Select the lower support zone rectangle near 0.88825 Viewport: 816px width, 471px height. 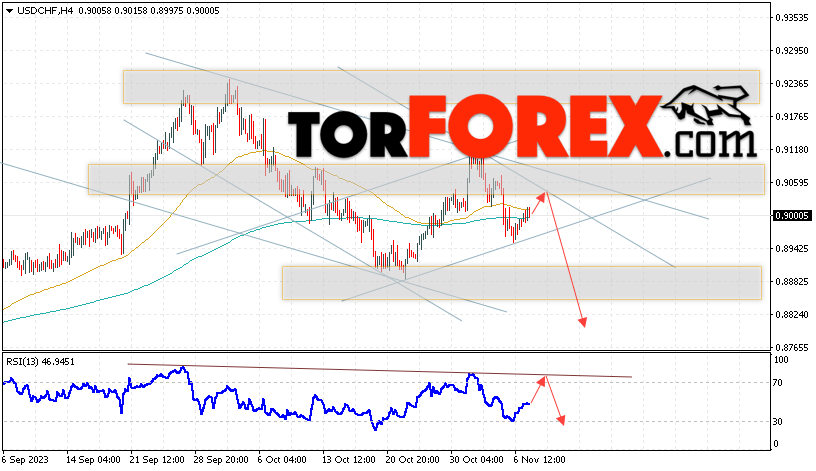[x=521, y=283]
